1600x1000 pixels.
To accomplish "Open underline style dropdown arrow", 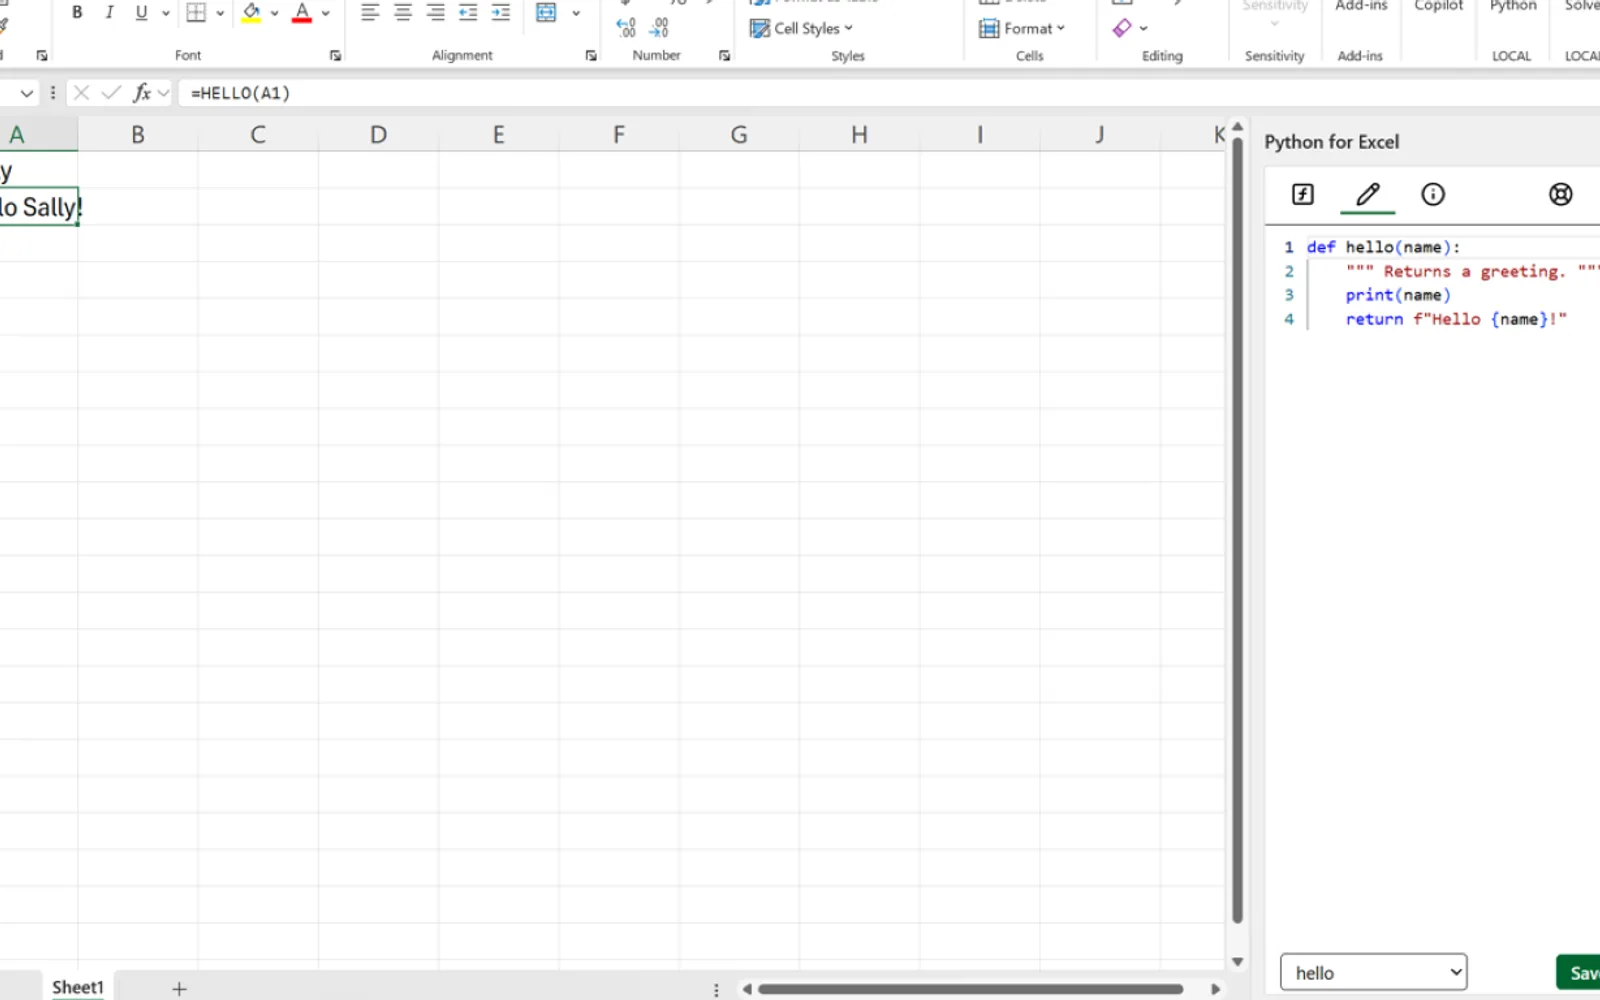I will click(165, 13).
